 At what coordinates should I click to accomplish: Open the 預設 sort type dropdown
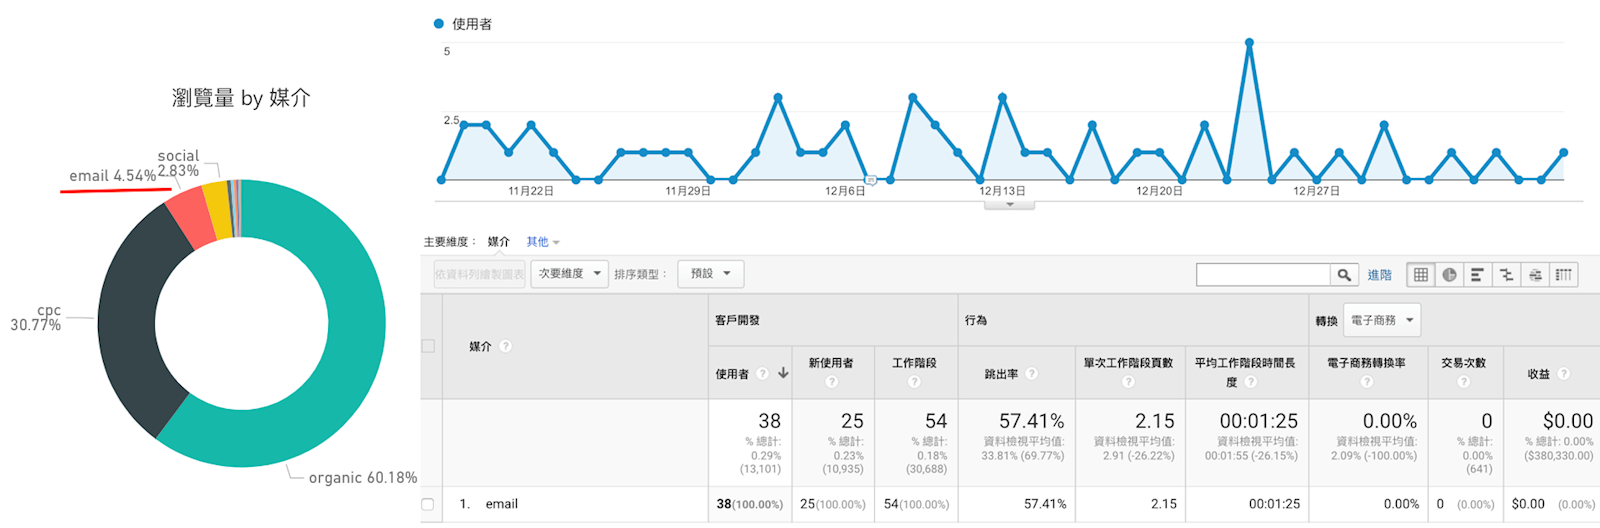pos(710,274)
